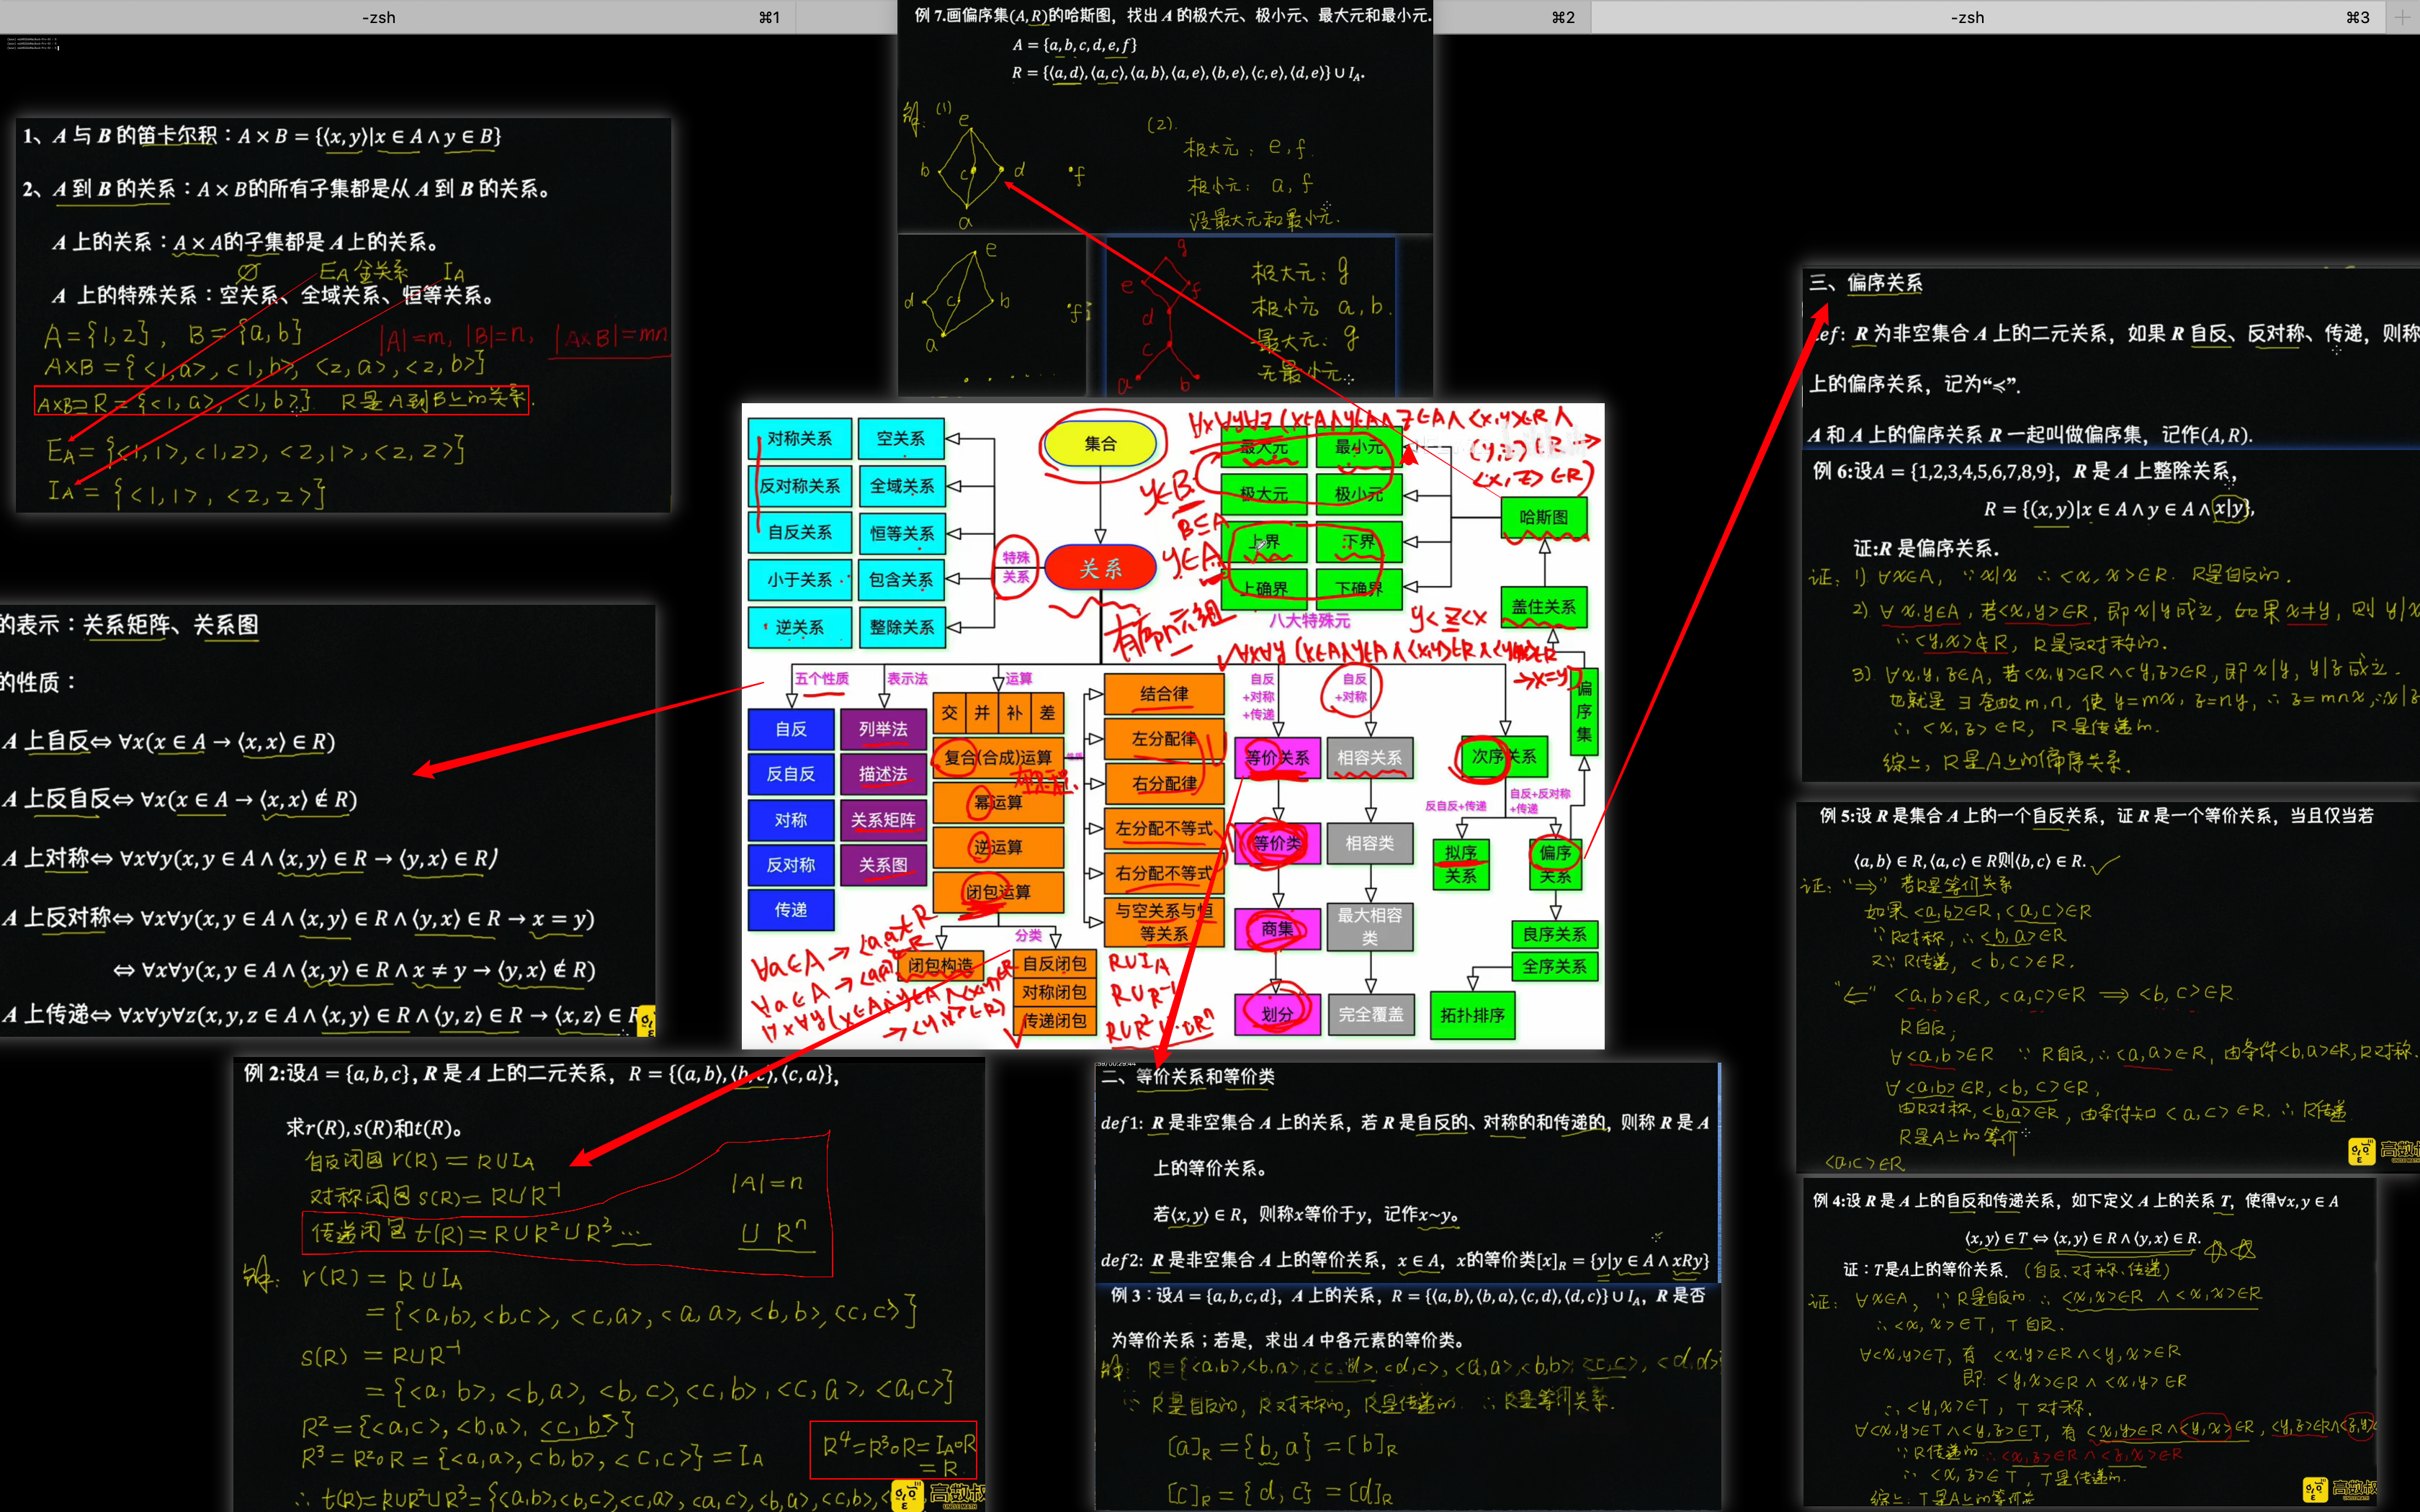
Task: Click the purple 关系矩阵 box
Action: coord(883,820)
